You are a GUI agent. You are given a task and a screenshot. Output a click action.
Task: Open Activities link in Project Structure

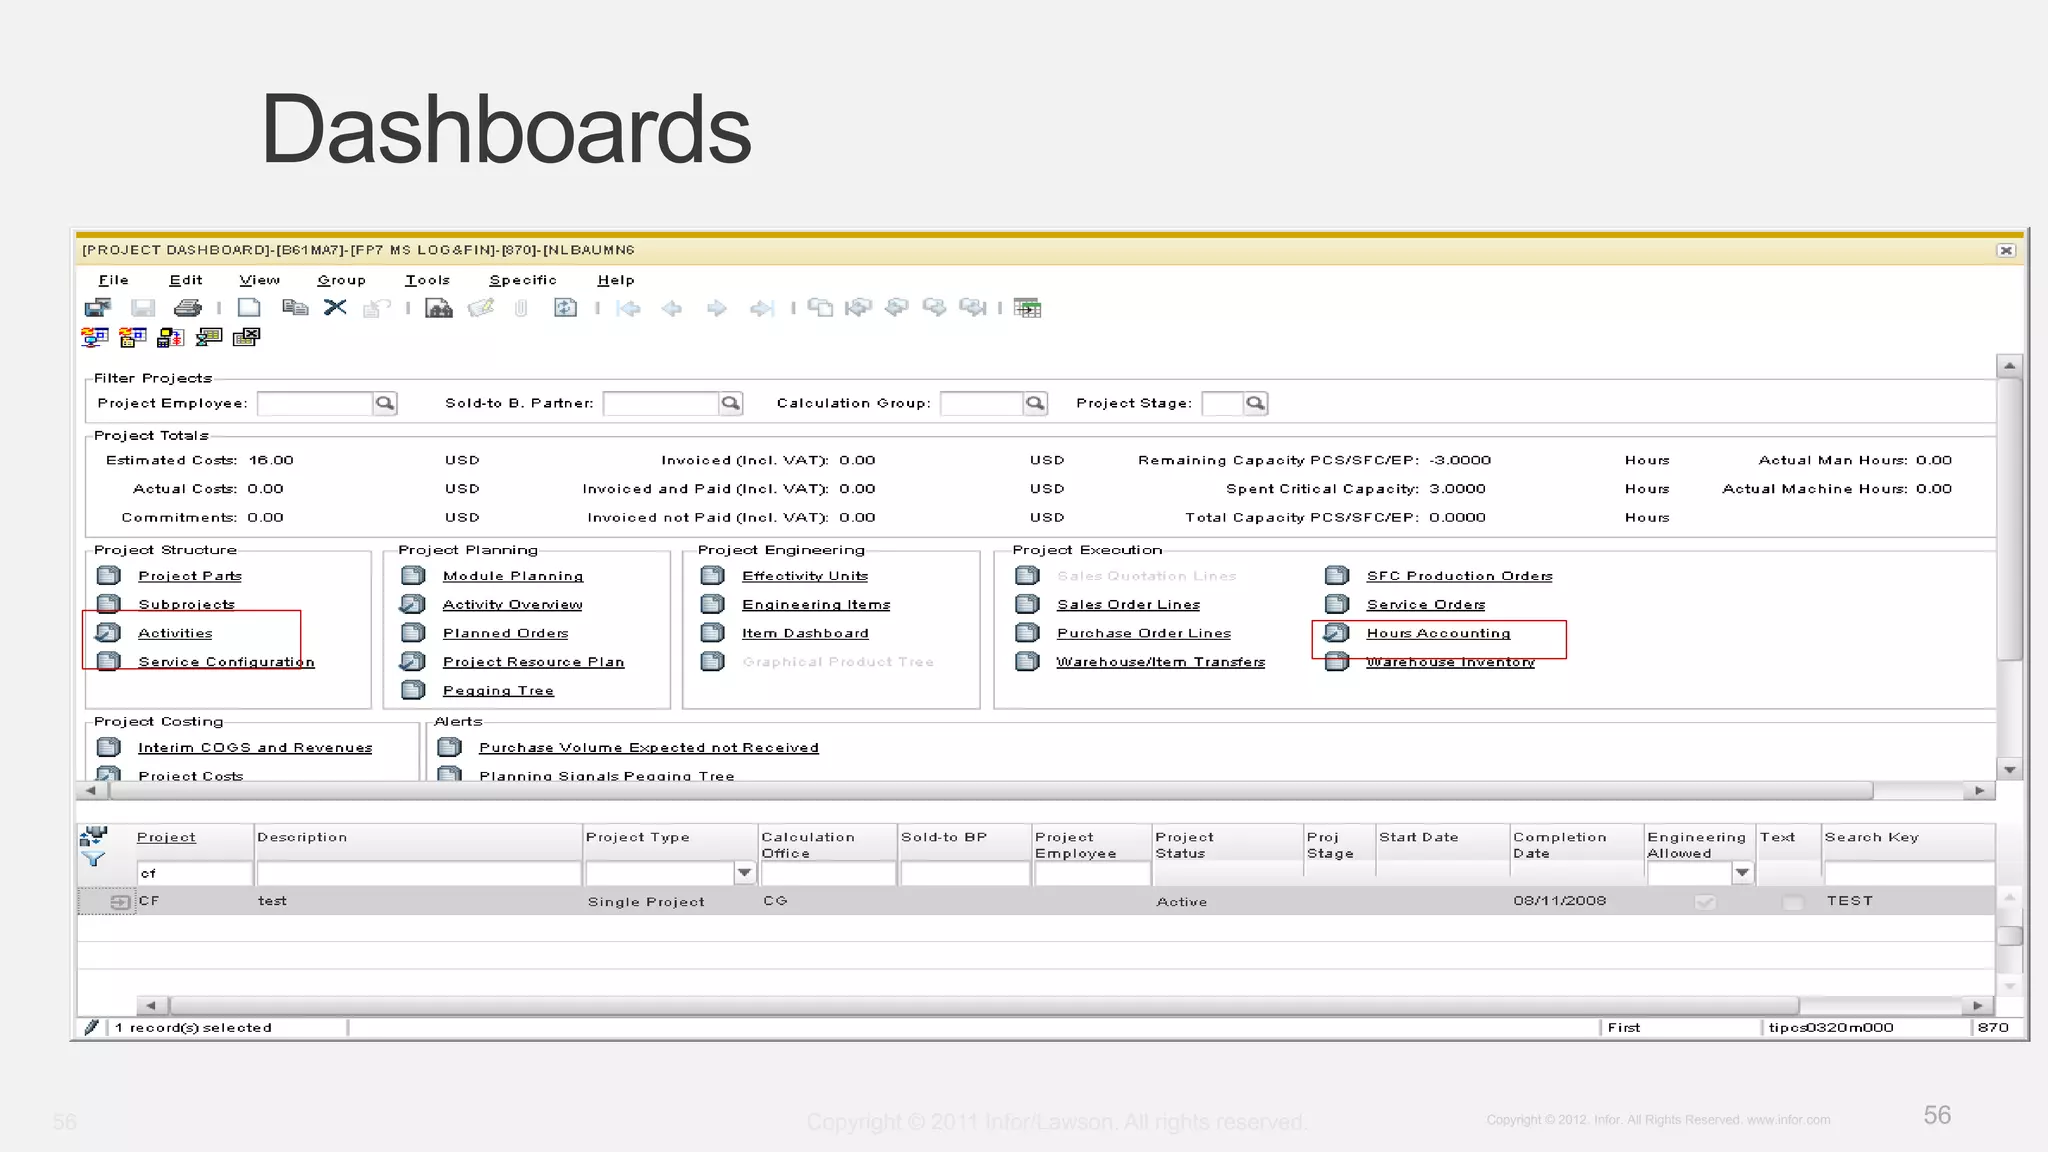(175, 633)
